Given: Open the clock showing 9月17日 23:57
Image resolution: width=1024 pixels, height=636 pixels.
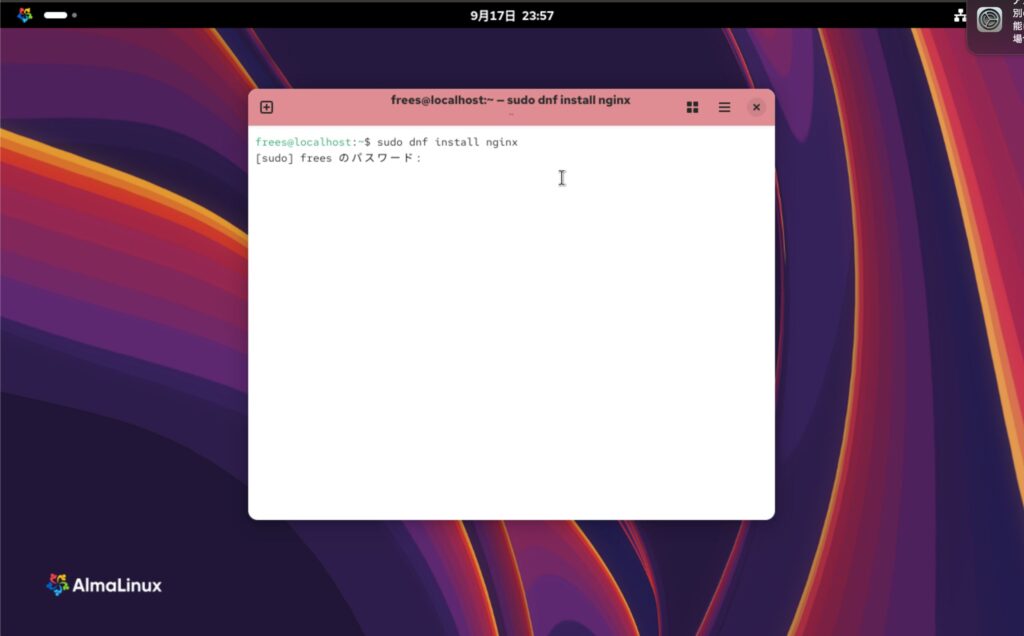Looking at the screenshot, I should [511, 15].
